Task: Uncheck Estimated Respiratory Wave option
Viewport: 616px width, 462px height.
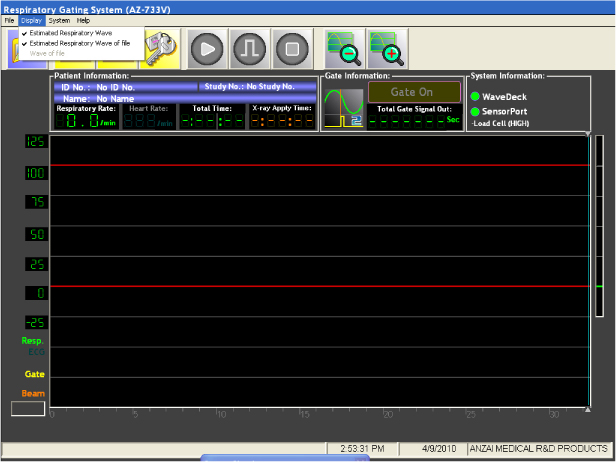Action: pos(70,33)
